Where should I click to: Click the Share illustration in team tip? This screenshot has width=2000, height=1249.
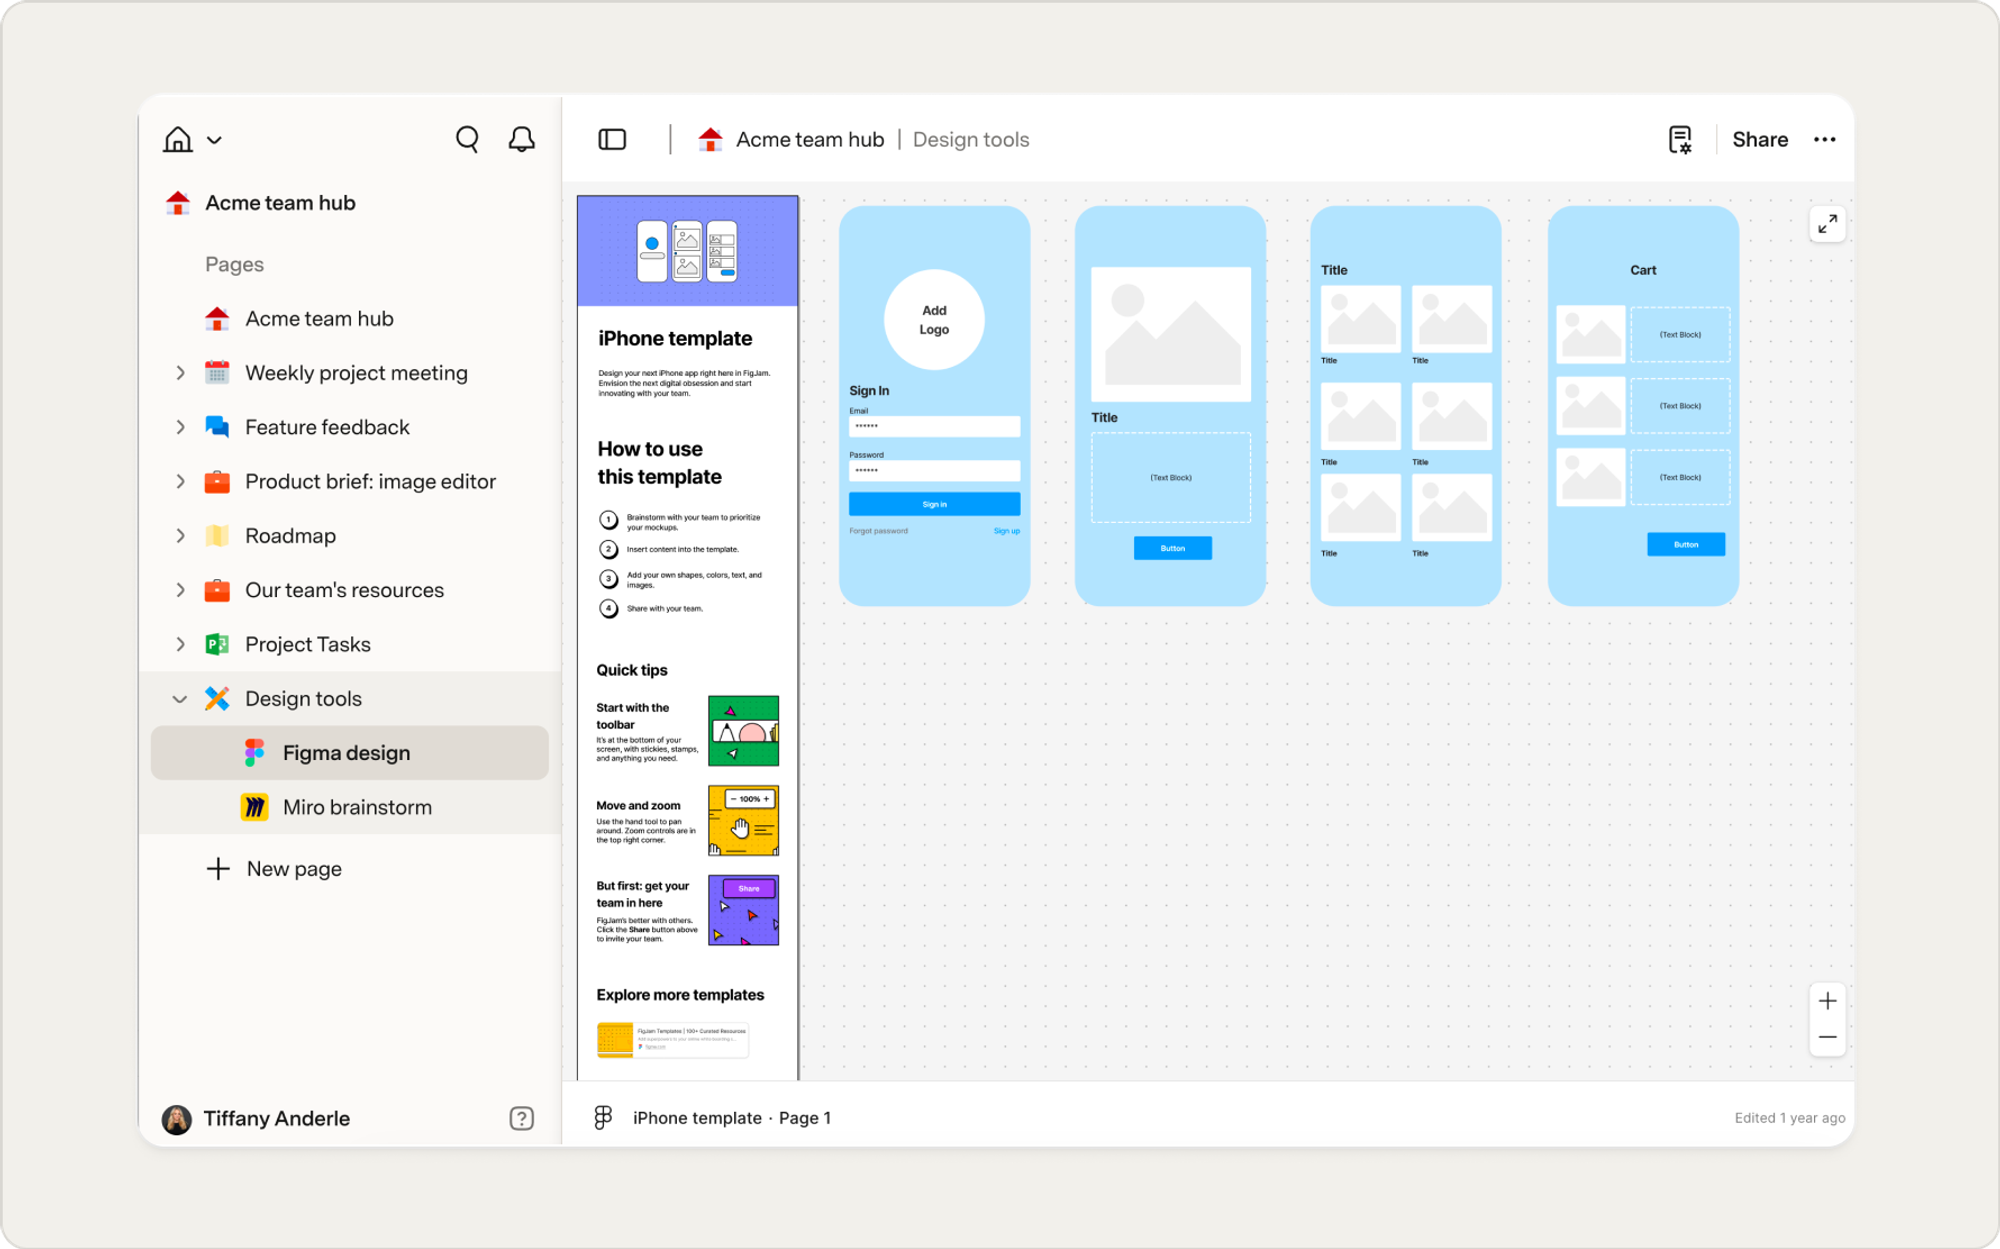click(x=743, y=910)
